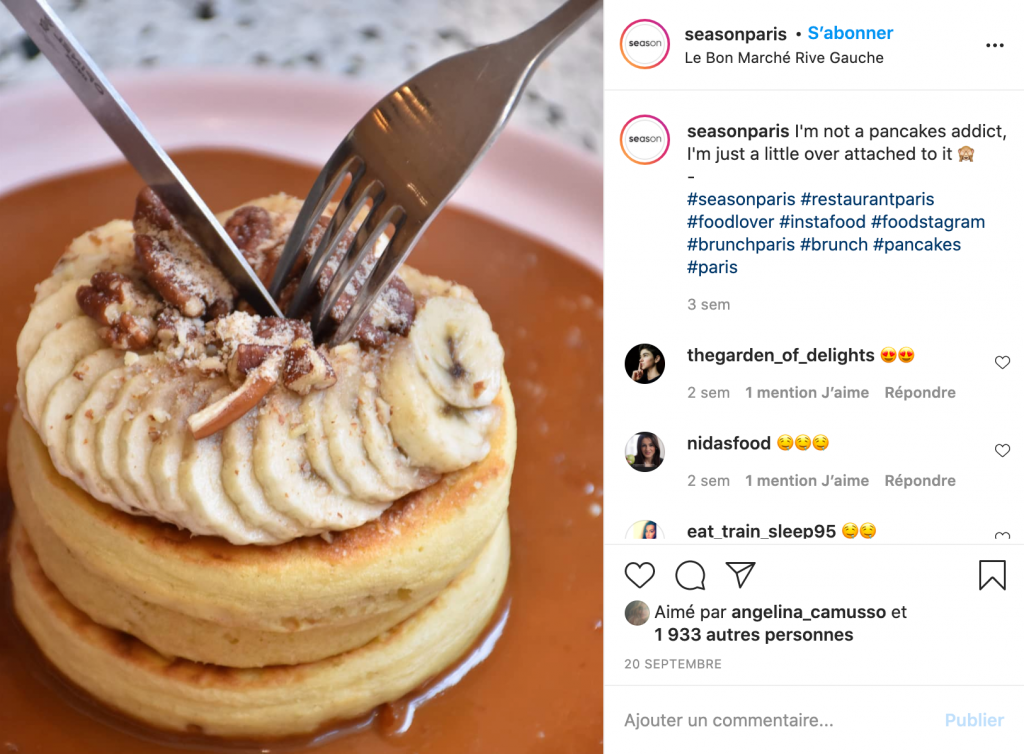View likes on nidasfood comment
1024x754 pixels.
(x=807, y=480)
